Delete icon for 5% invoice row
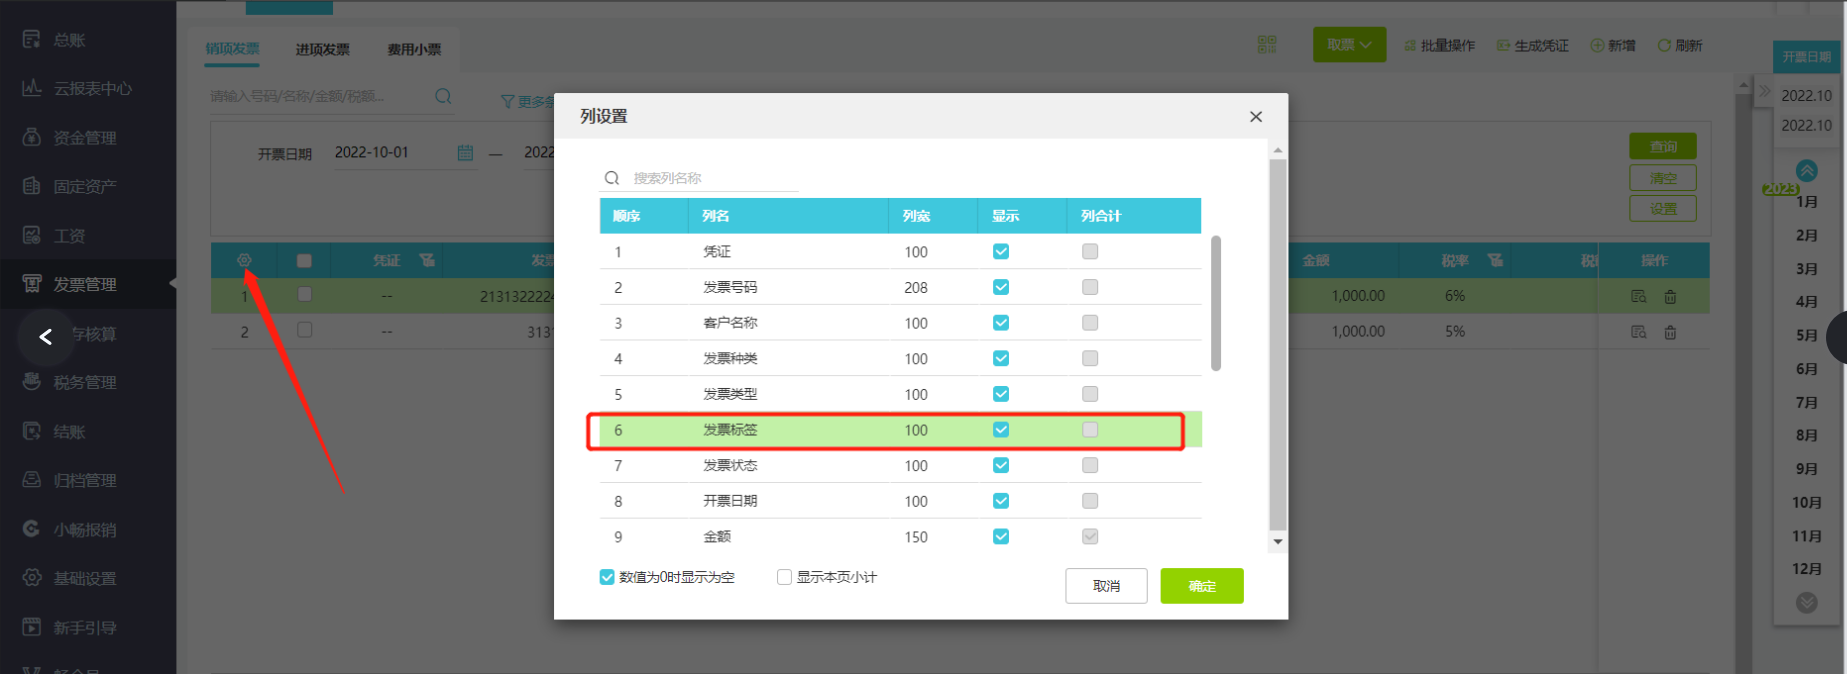 coord(1670,332)
